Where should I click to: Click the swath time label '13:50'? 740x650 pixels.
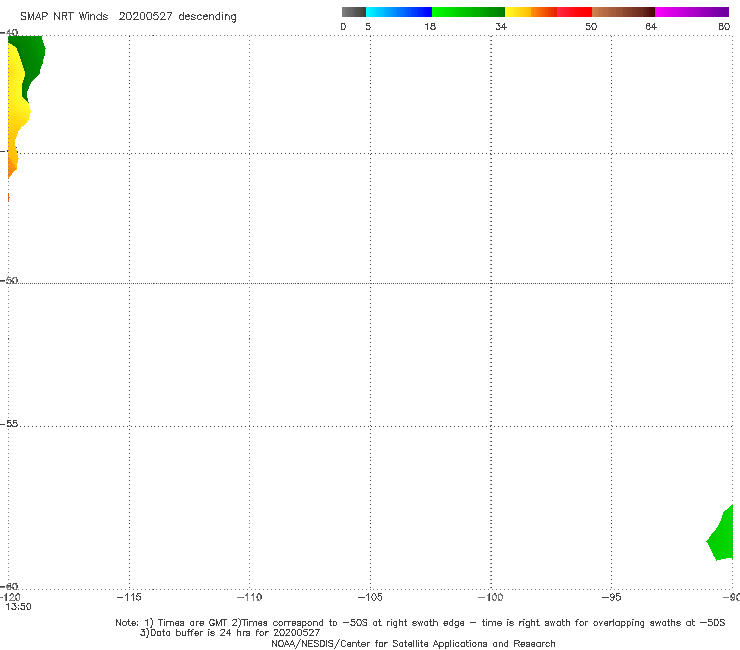(x=18, y=607)
